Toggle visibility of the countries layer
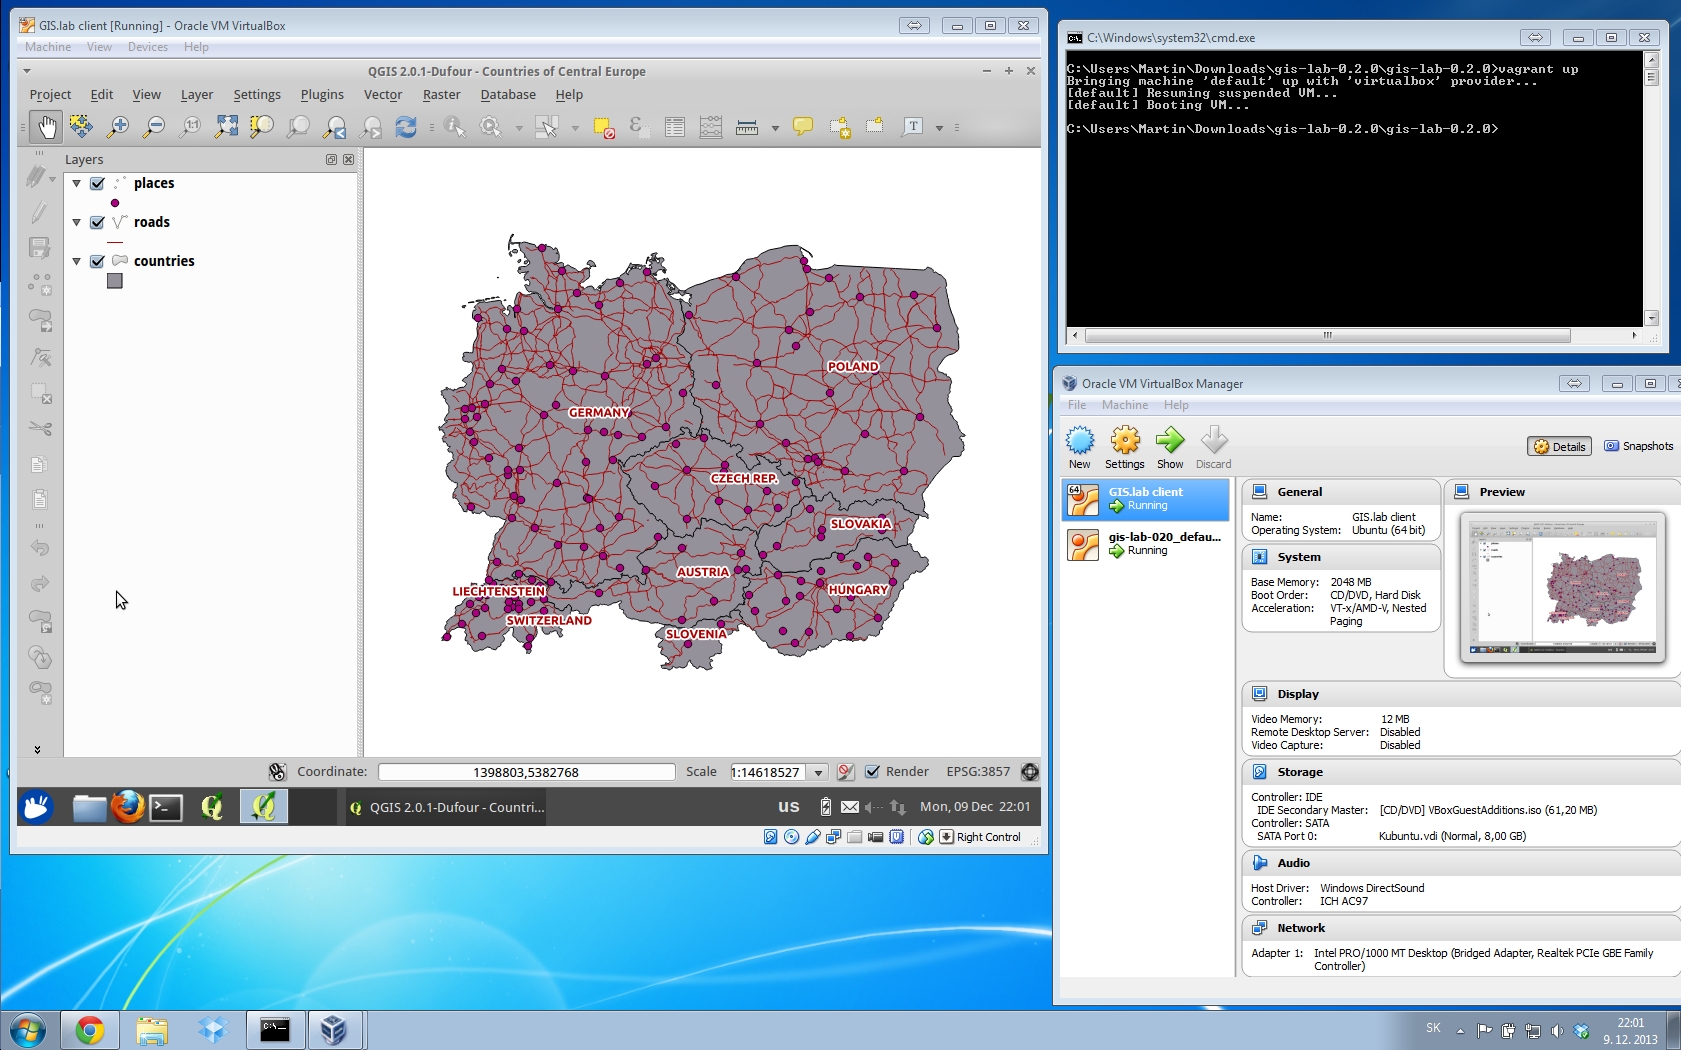The image size is (1681, 1050). pos(97,262)
